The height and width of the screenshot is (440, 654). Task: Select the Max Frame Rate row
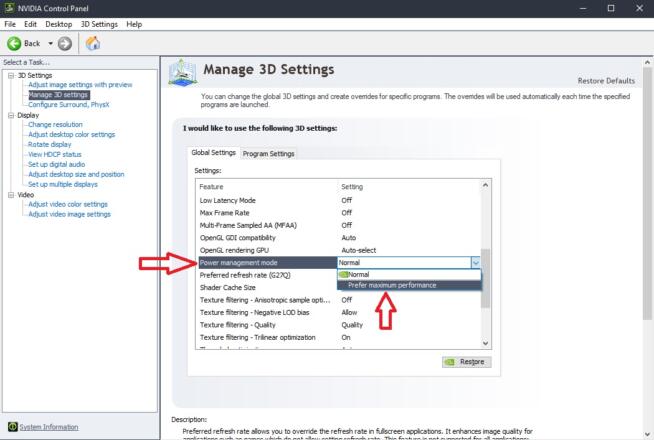point(338,213)
